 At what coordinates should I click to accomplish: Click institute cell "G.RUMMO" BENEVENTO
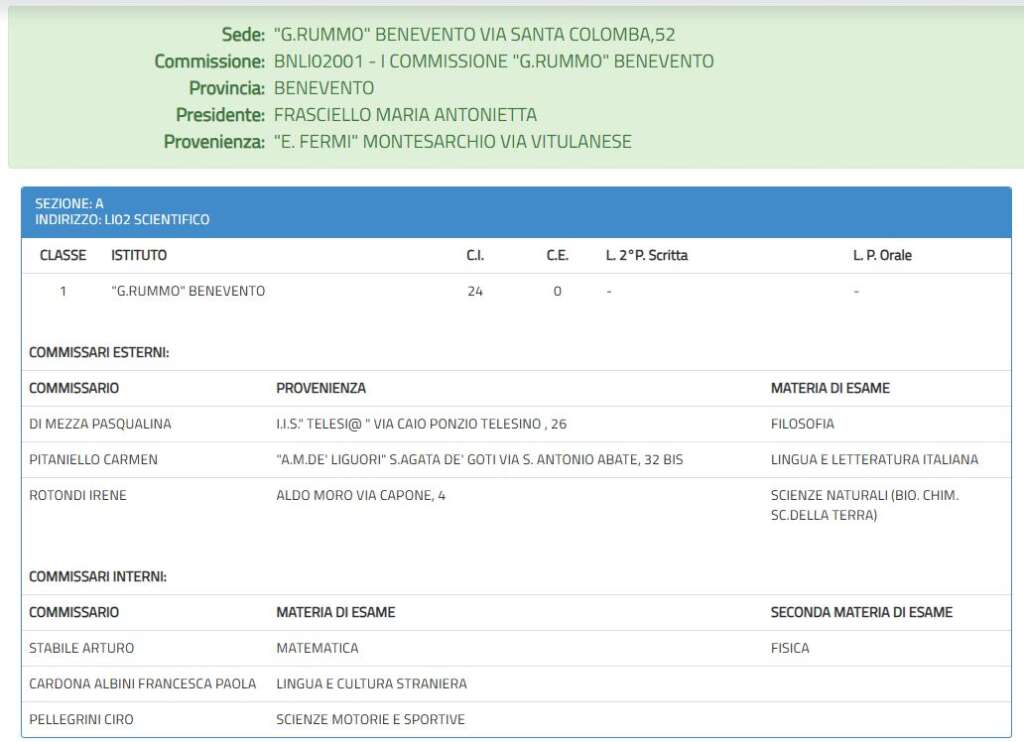(188, 291)
